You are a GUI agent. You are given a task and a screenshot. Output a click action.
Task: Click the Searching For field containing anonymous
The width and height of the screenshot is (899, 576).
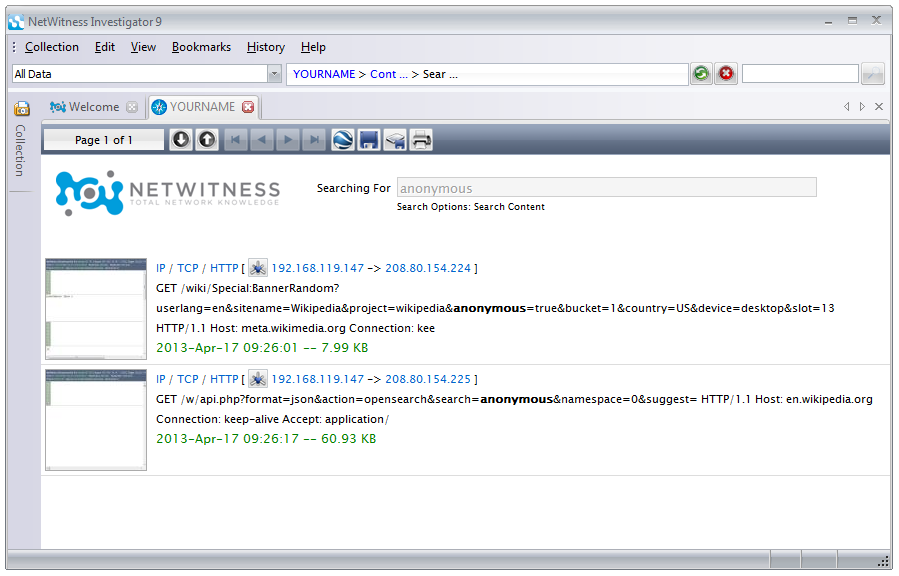coord(607,187)
